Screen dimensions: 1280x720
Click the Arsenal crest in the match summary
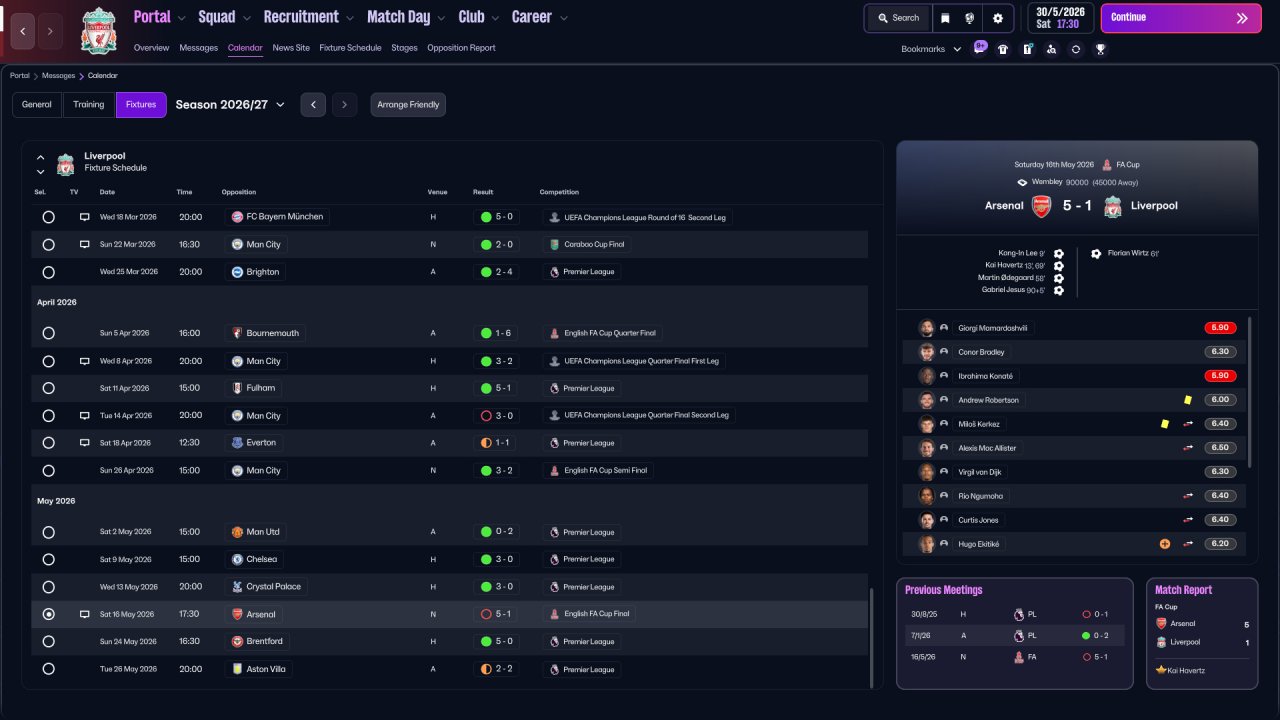pos(1042,206)
